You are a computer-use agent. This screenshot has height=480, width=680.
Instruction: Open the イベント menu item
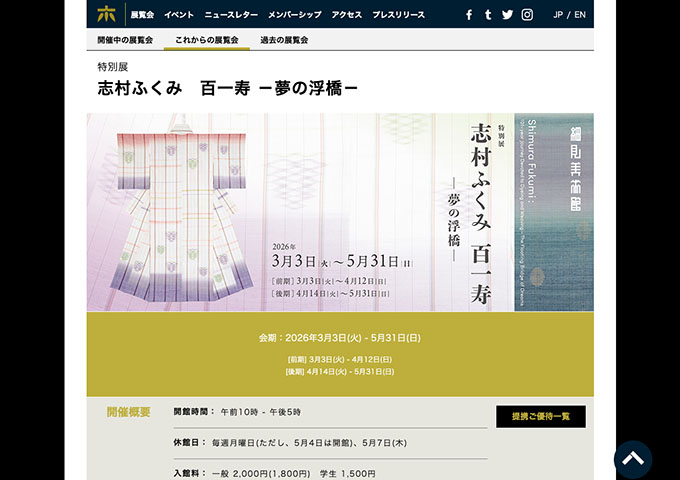[179, 15]
